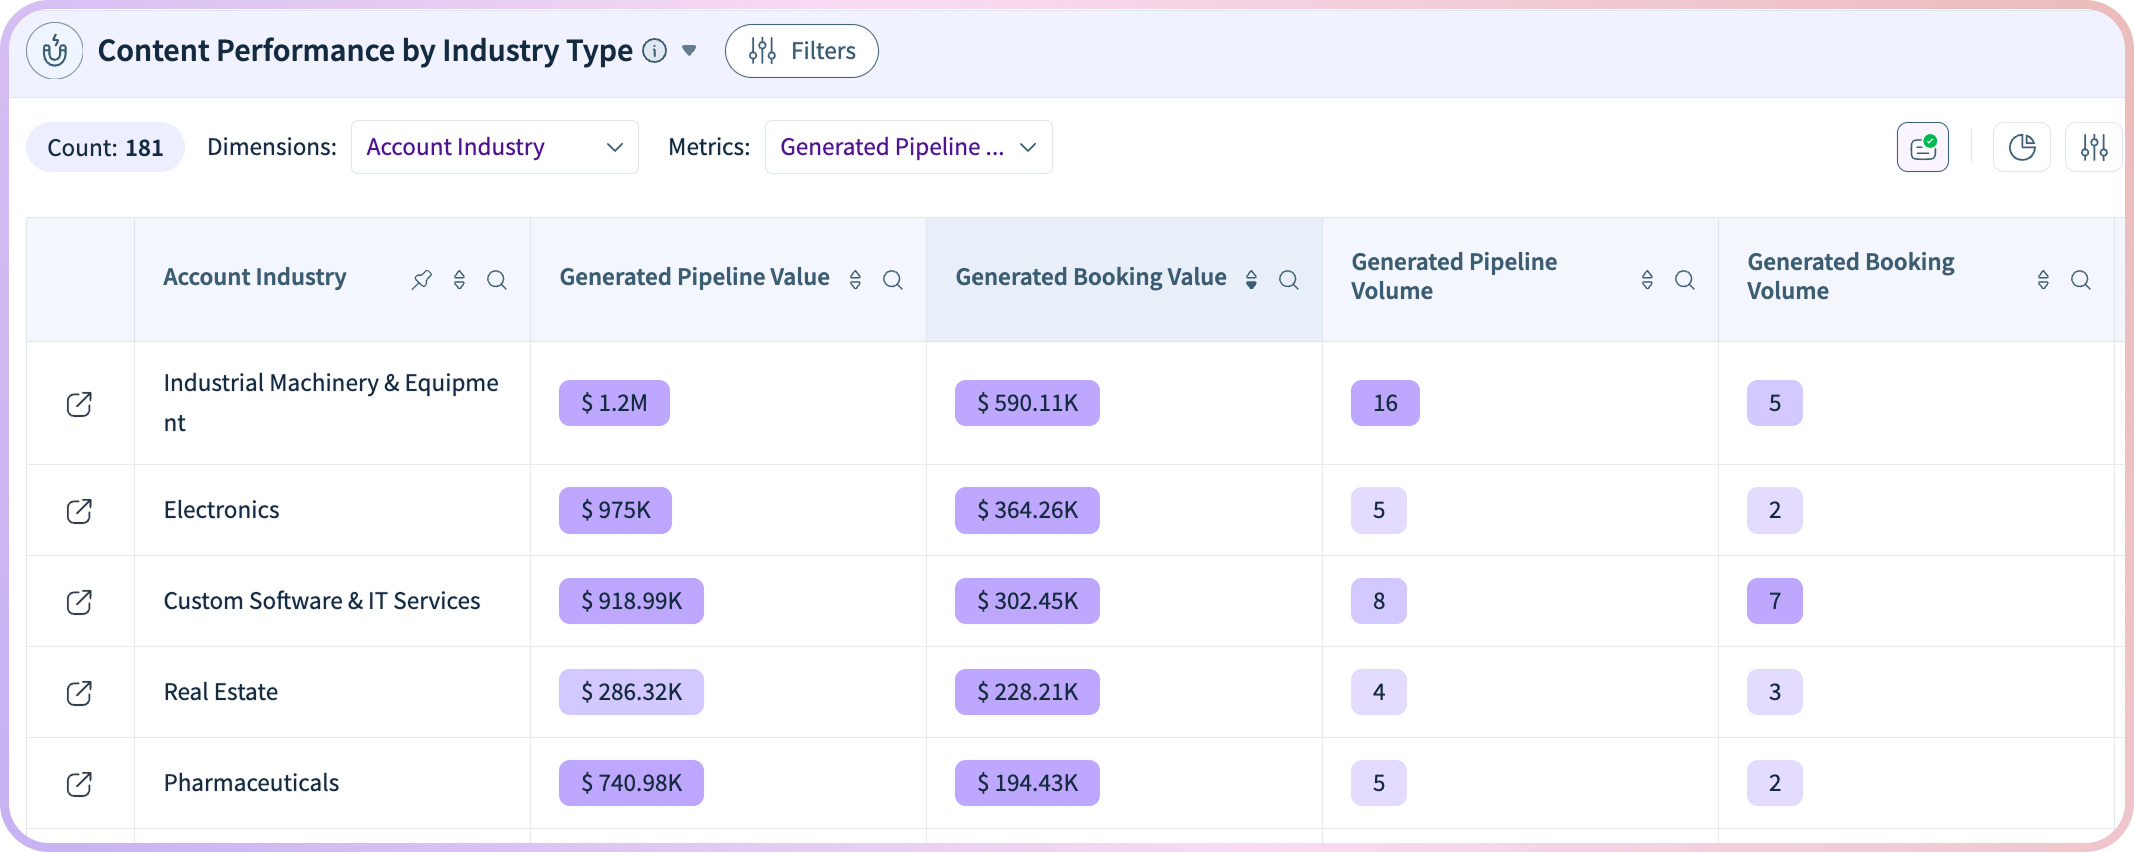Search within the Account Industry column

496,280
